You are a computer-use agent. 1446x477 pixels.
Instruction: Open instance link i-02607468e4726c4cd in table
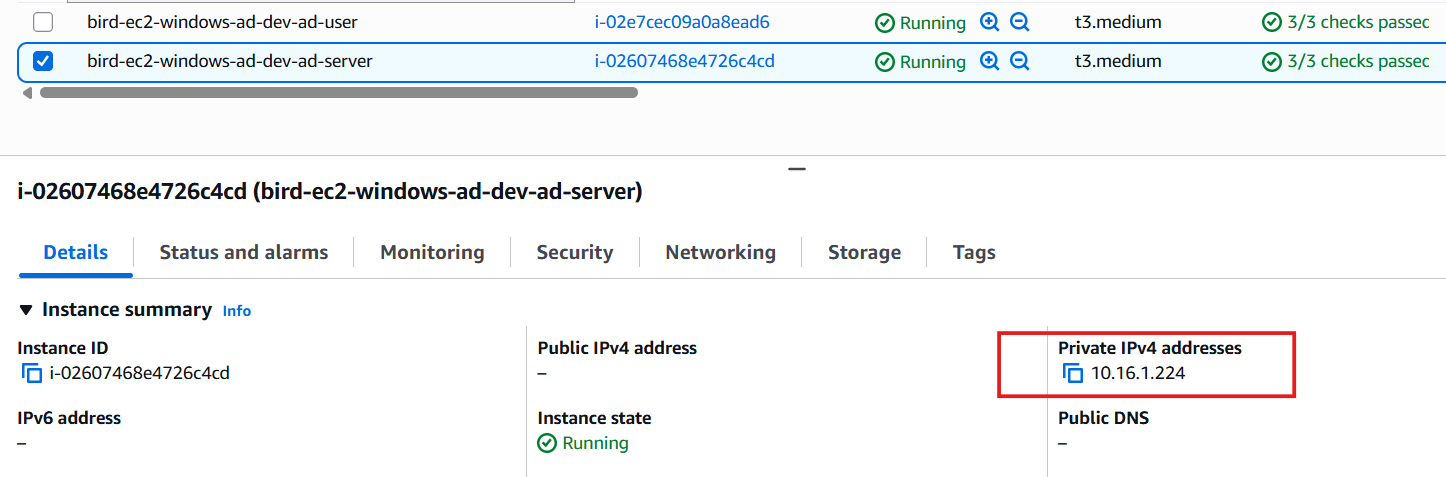pyautogui.click(x=684, y=61)
